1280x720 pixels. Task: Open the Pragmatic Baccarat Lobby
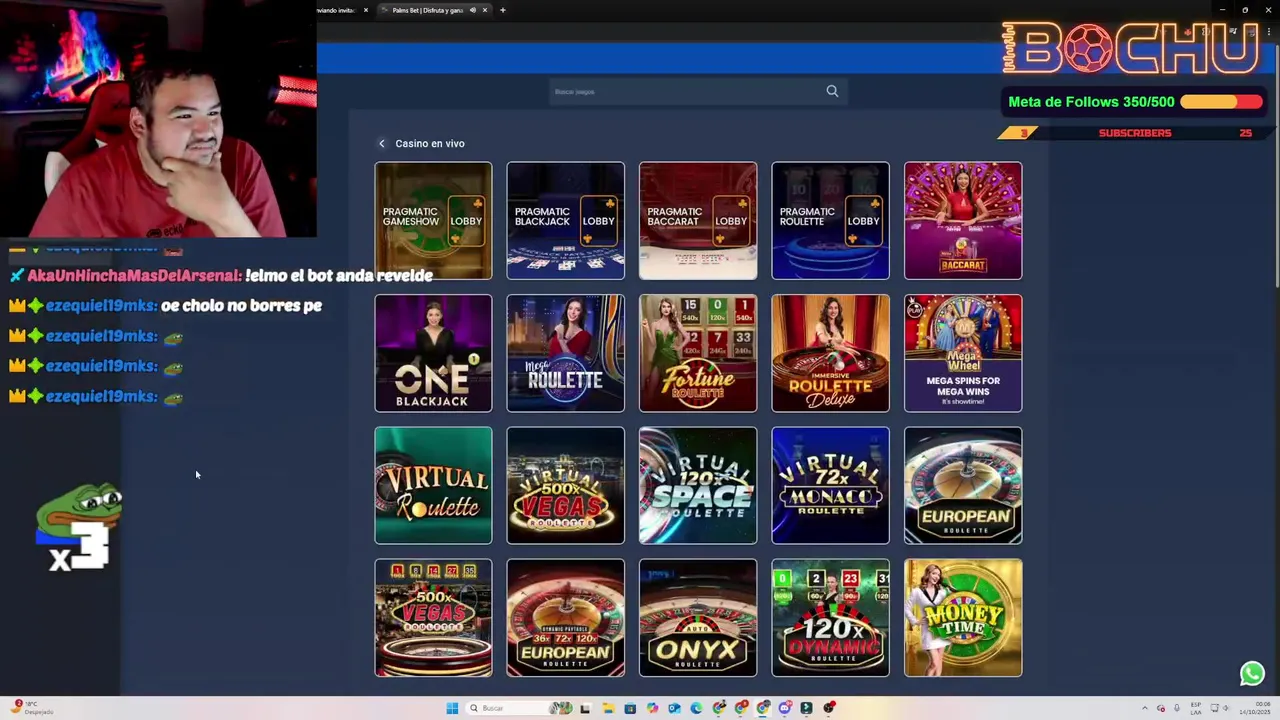tap(698, 220)
